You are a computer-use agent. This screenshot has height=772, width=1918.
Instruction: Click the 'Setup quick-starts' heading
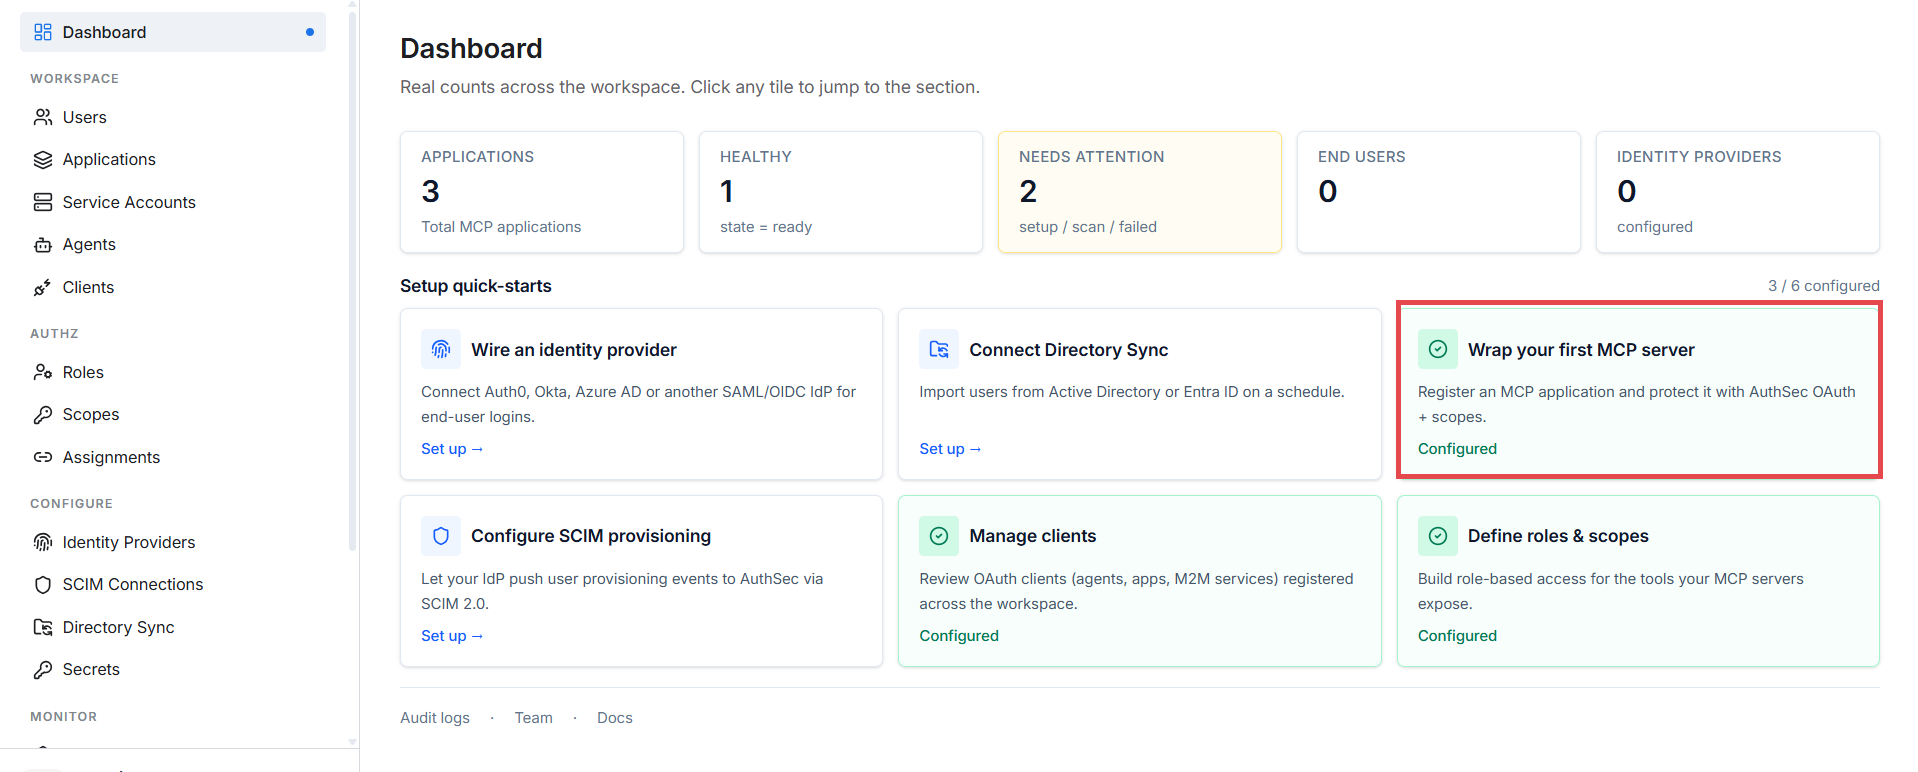click(x=476, y=286)
